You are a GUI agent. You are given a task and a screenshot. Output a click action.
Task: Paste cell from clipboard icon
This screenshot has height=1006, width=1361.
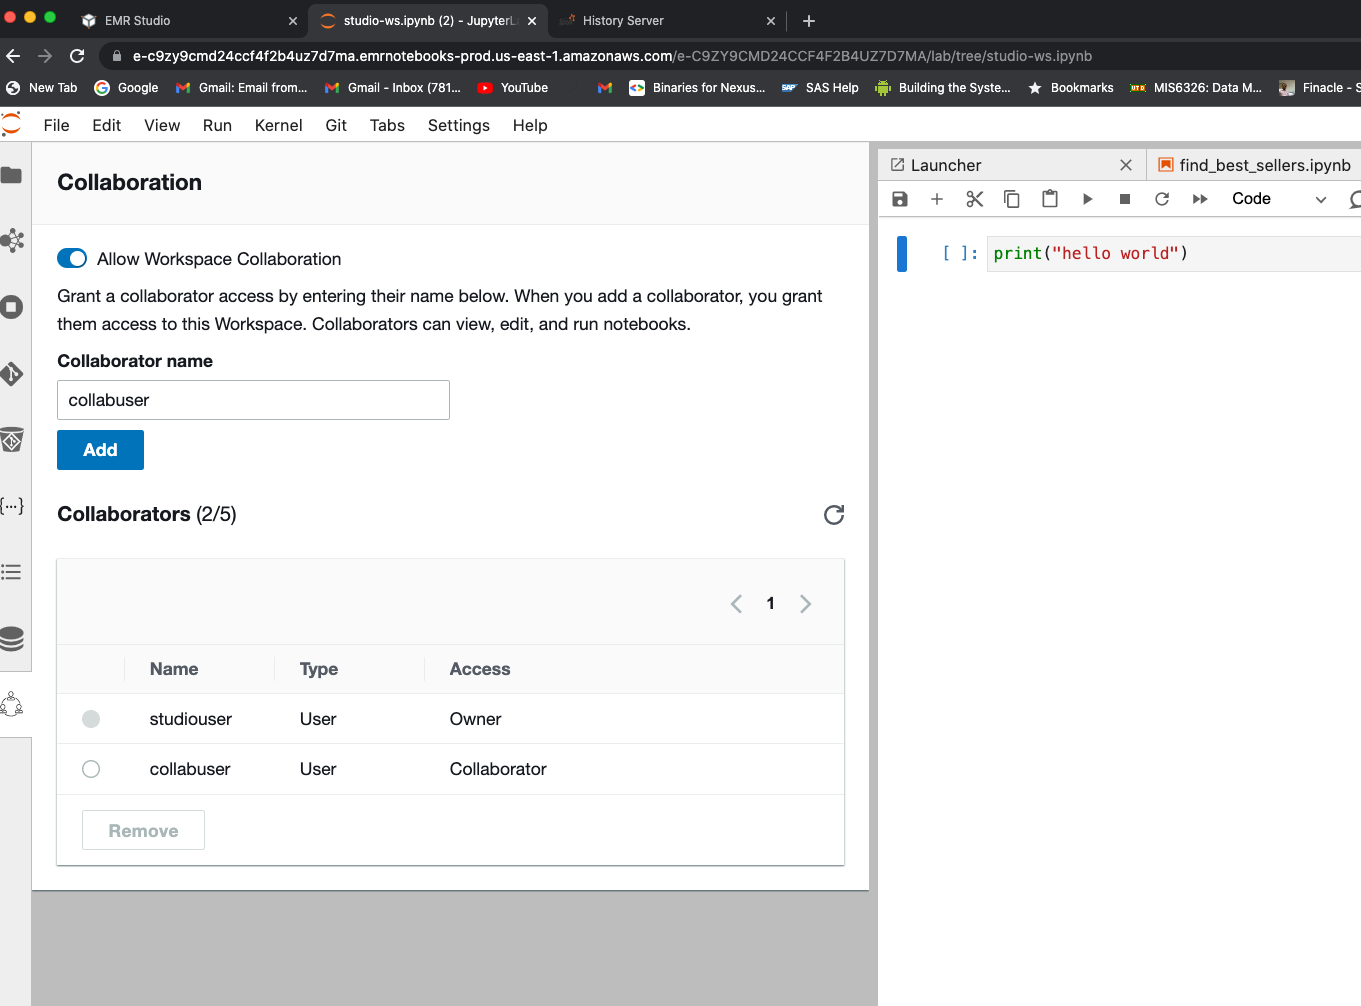(1050, 198)
